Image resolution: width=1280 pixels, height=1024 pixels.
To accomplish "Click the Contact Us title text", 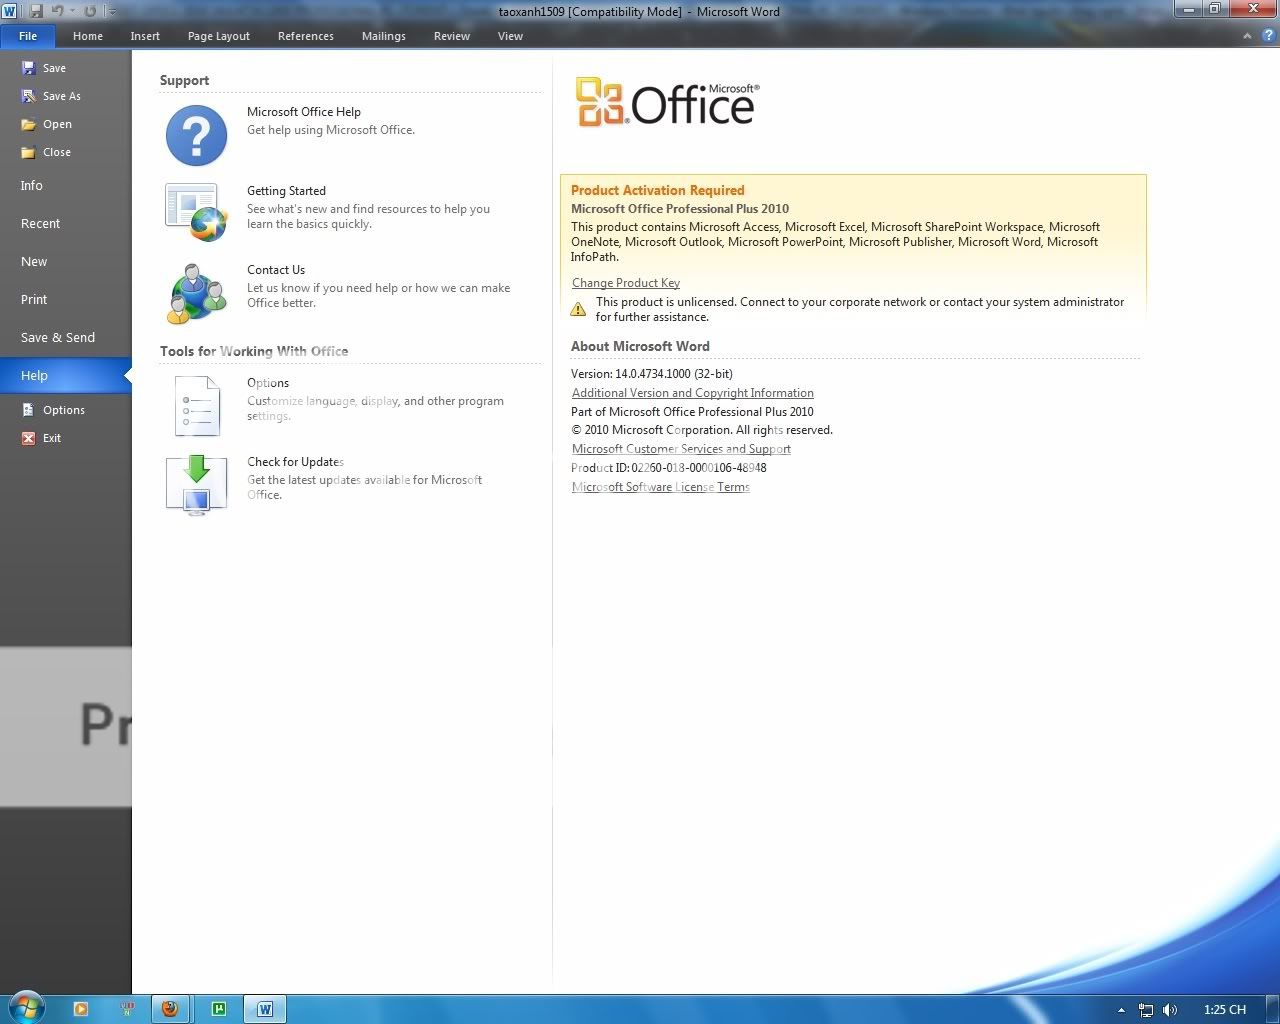I will tap(276, 270).
